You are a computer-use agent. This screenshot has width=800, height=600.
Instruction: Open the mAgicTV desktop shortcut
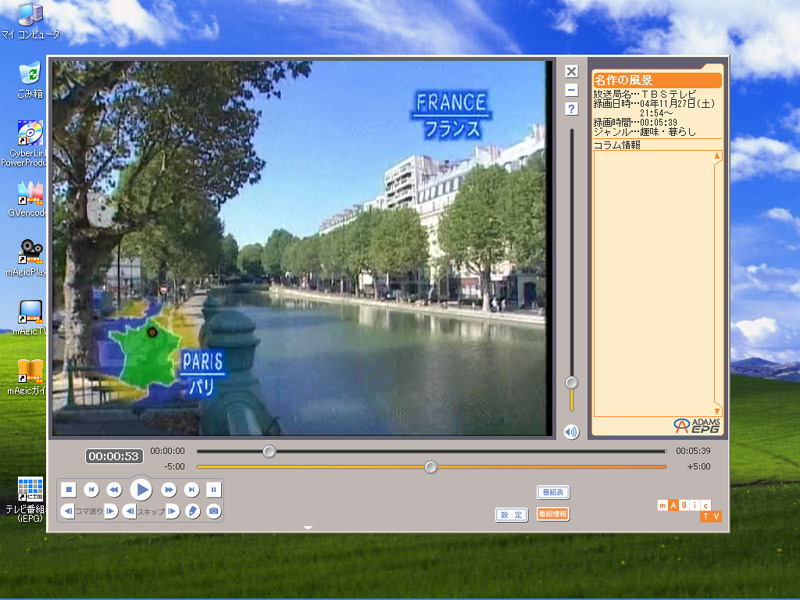pyautogui.click(x=30, y=315)
